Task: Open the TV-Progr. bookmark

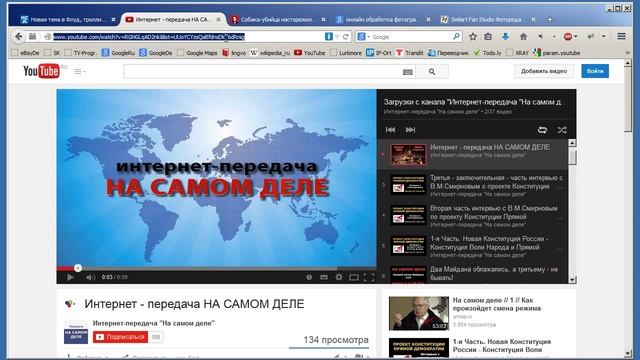Action: coord(80,53)
